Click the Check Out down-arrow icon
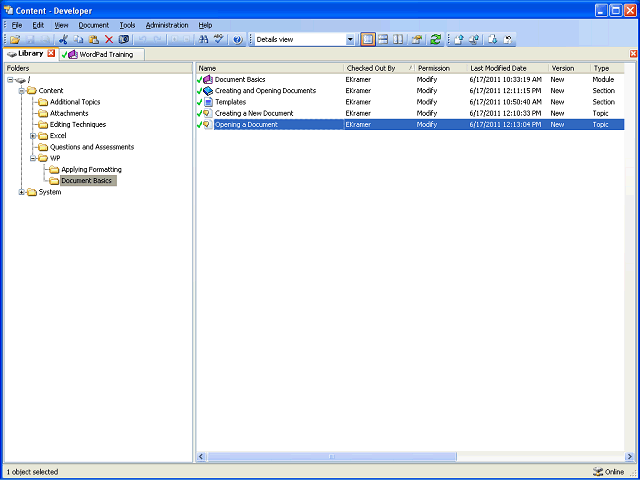Image resolution: width=640 pixels, height=480 pixels. pyautogui.click(x=493, y=40)
